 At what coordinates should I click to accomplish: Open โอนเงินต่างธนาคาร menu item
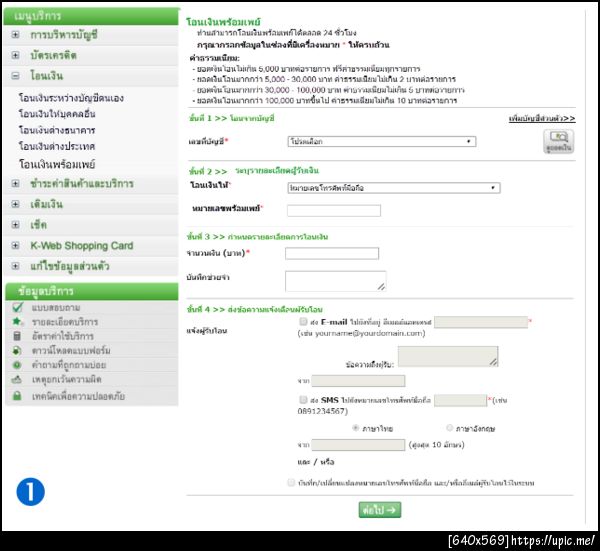[x=57, y=130]
